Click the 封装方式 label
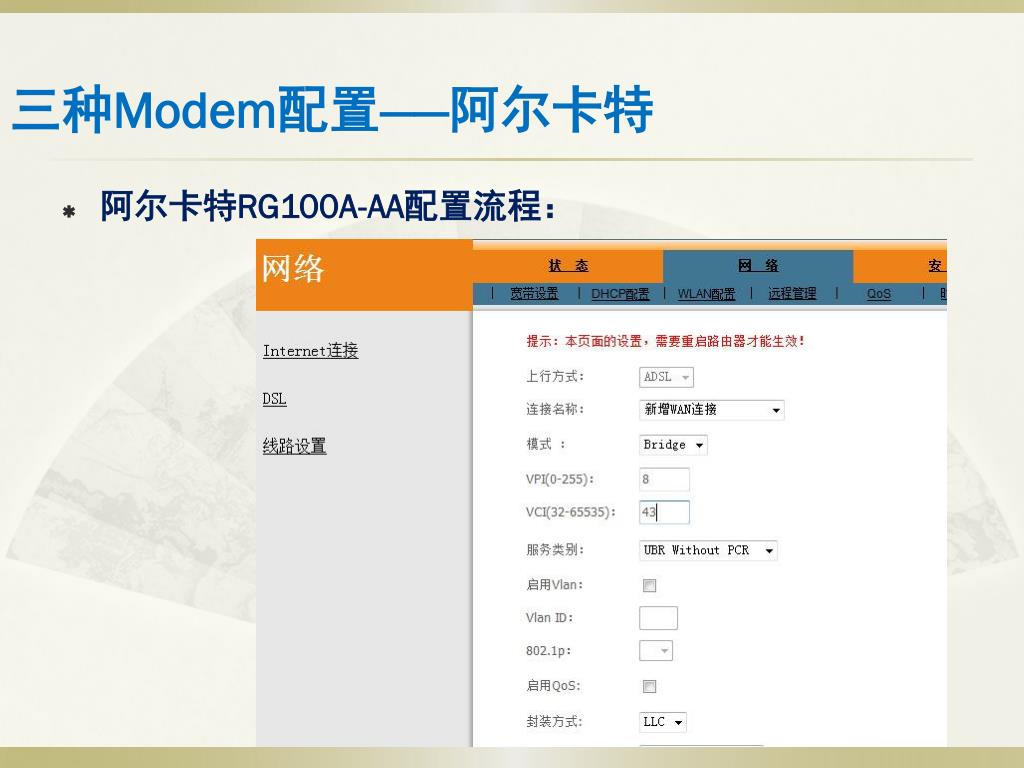 tap(554, 722)
